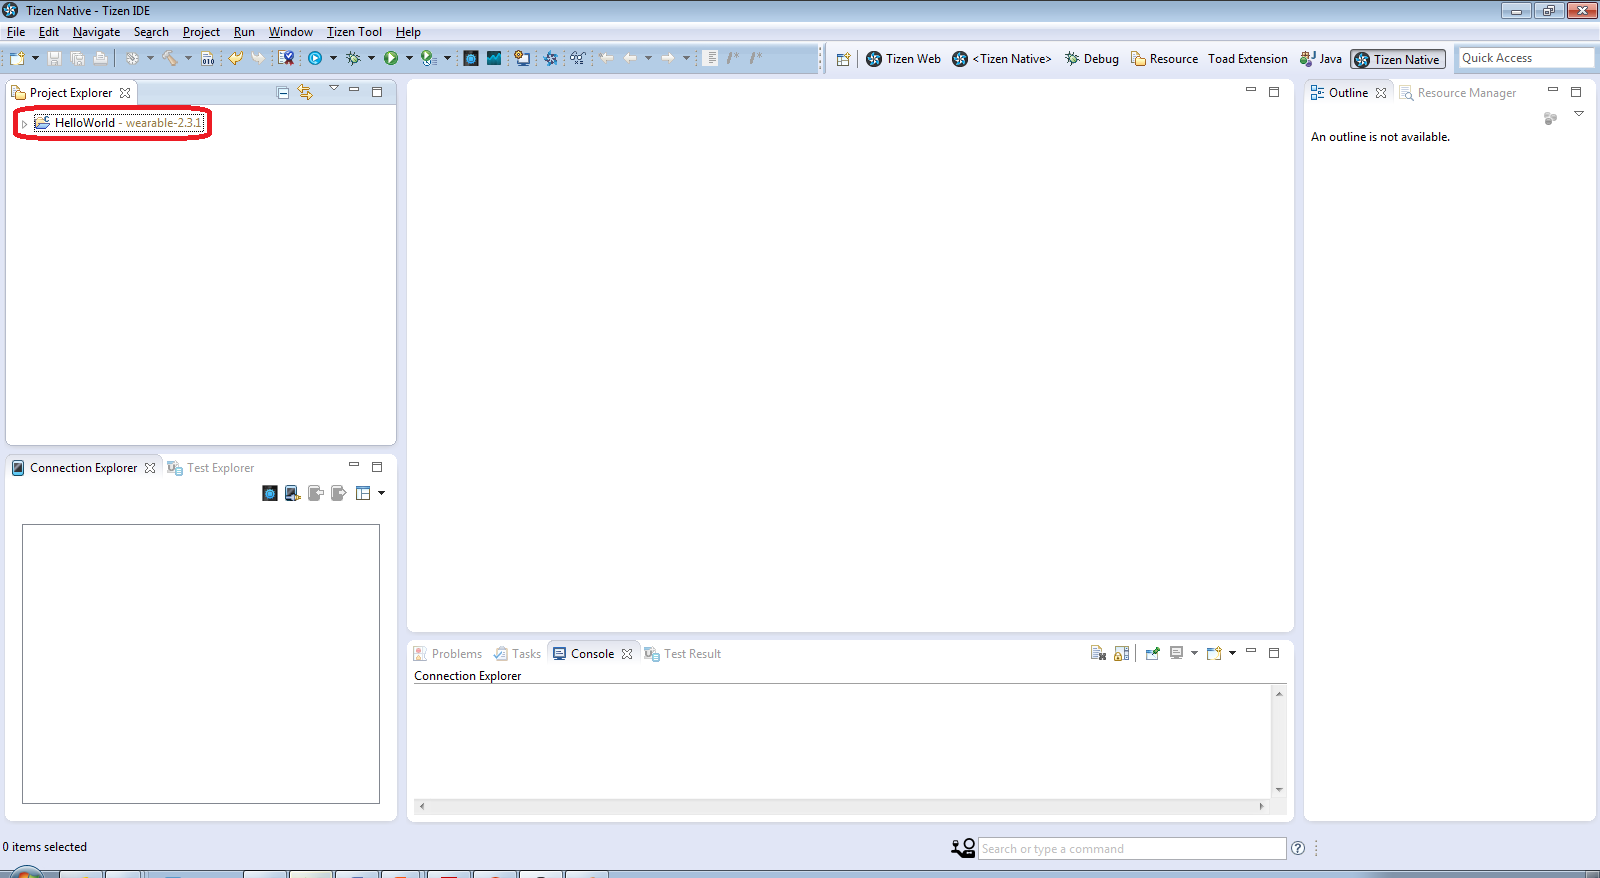Click the Undo arrow toolbar icon

pos(235,58)
